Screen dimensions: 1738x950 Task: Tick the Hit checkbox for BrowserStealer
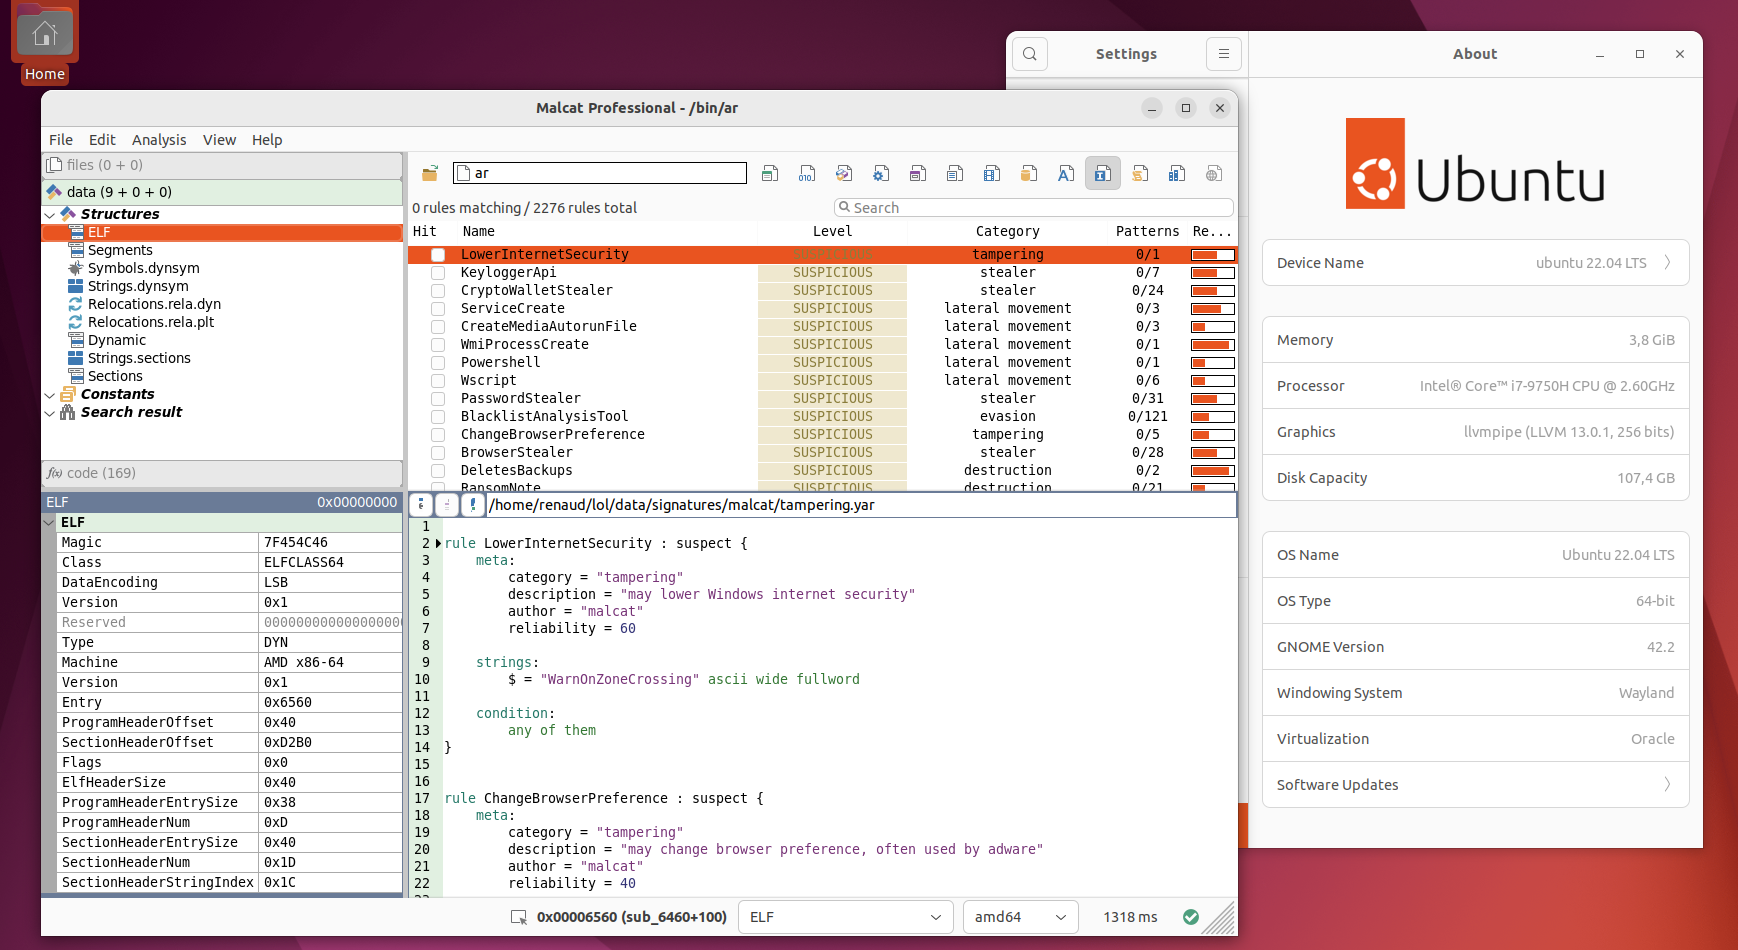click(x=438, y=453)
